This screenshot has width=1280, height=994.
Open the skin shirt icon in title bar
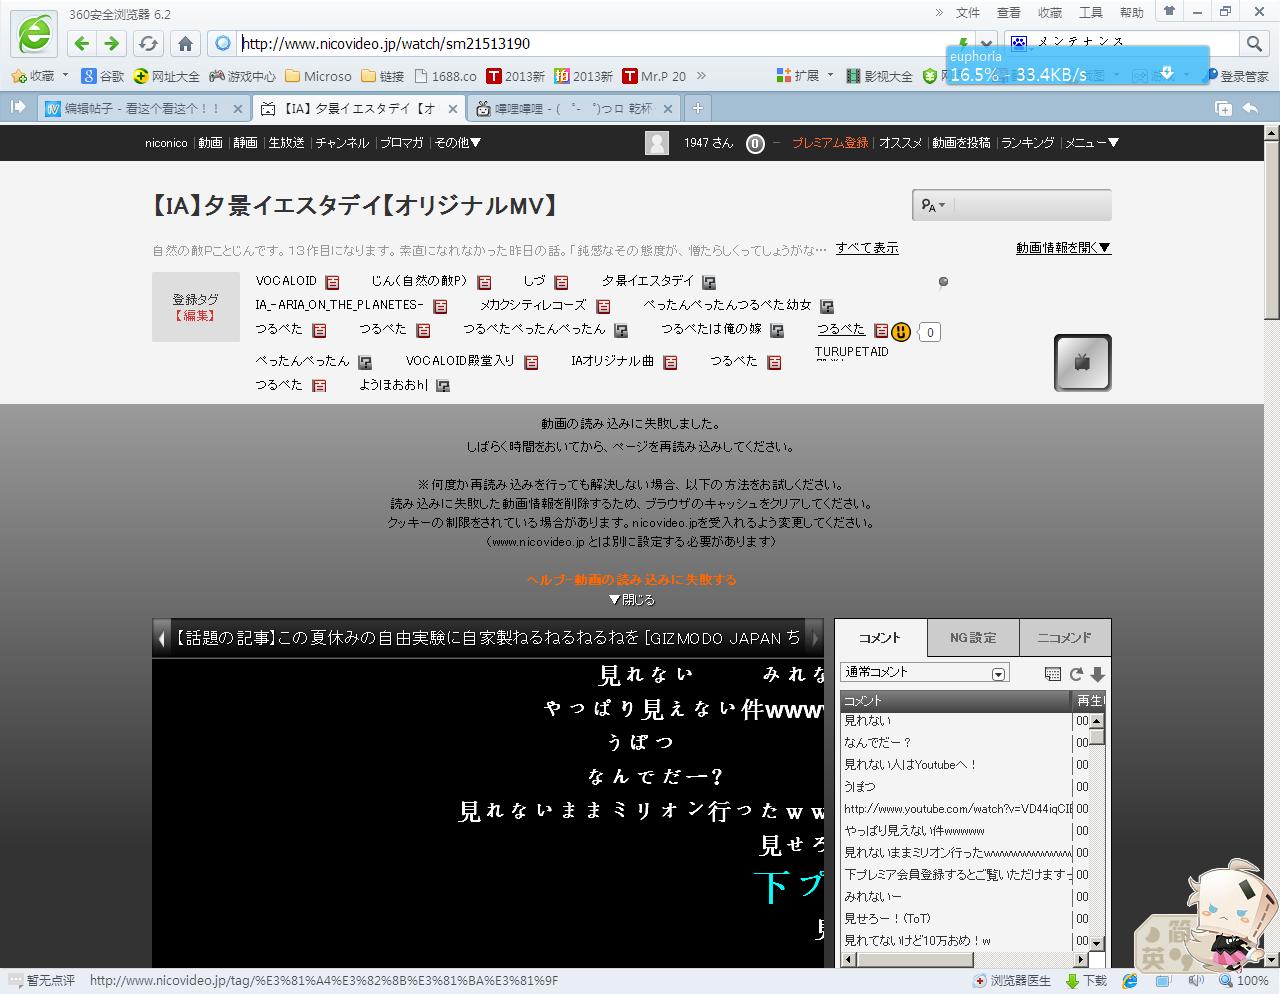click(x=1169, y=12)
